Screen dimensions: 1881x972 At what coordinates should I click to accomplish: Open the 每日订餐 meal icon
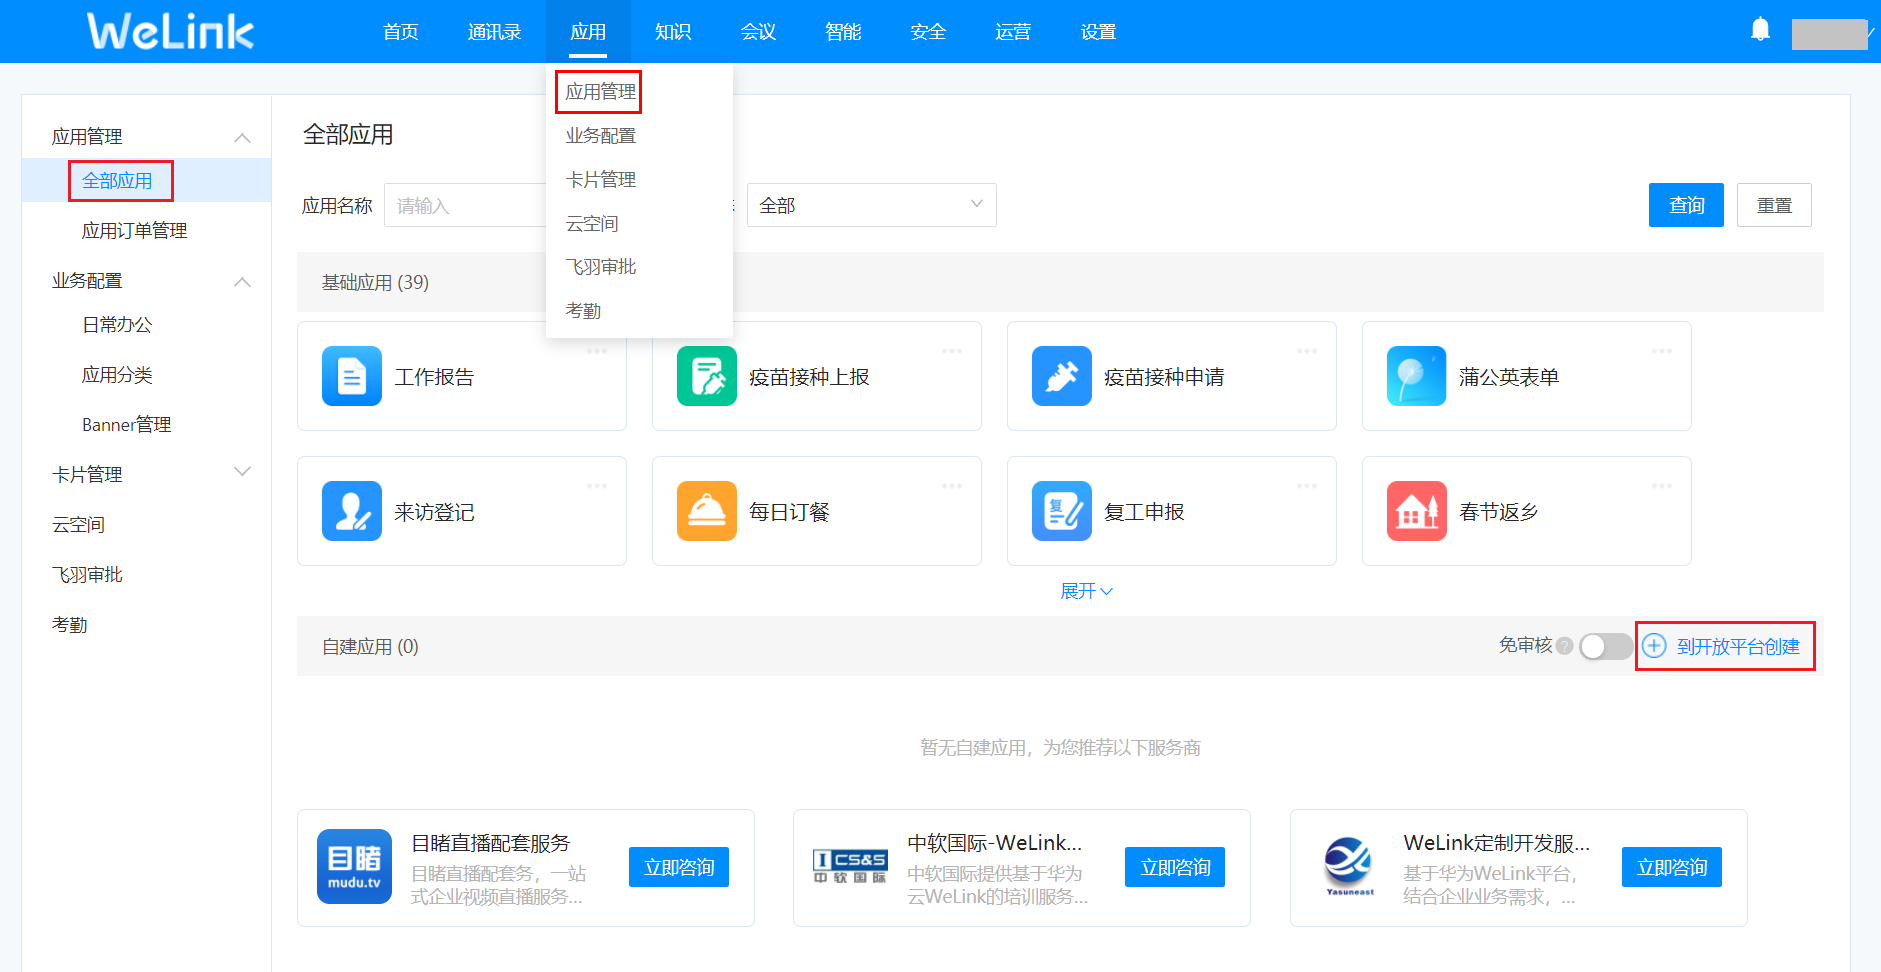pyautogui.click(x=706, y=511)
